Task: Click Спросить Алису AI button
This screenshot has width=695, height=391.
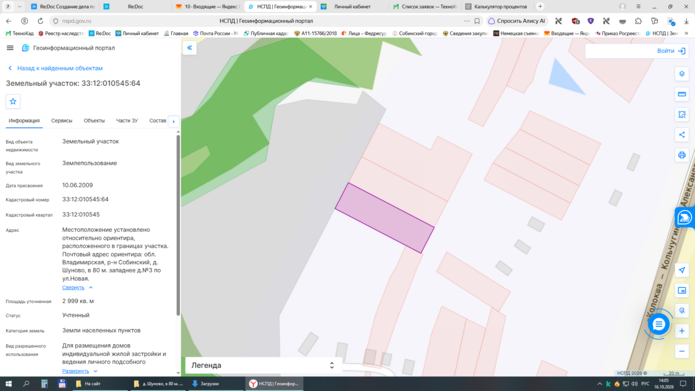Action: click(517, 21)
